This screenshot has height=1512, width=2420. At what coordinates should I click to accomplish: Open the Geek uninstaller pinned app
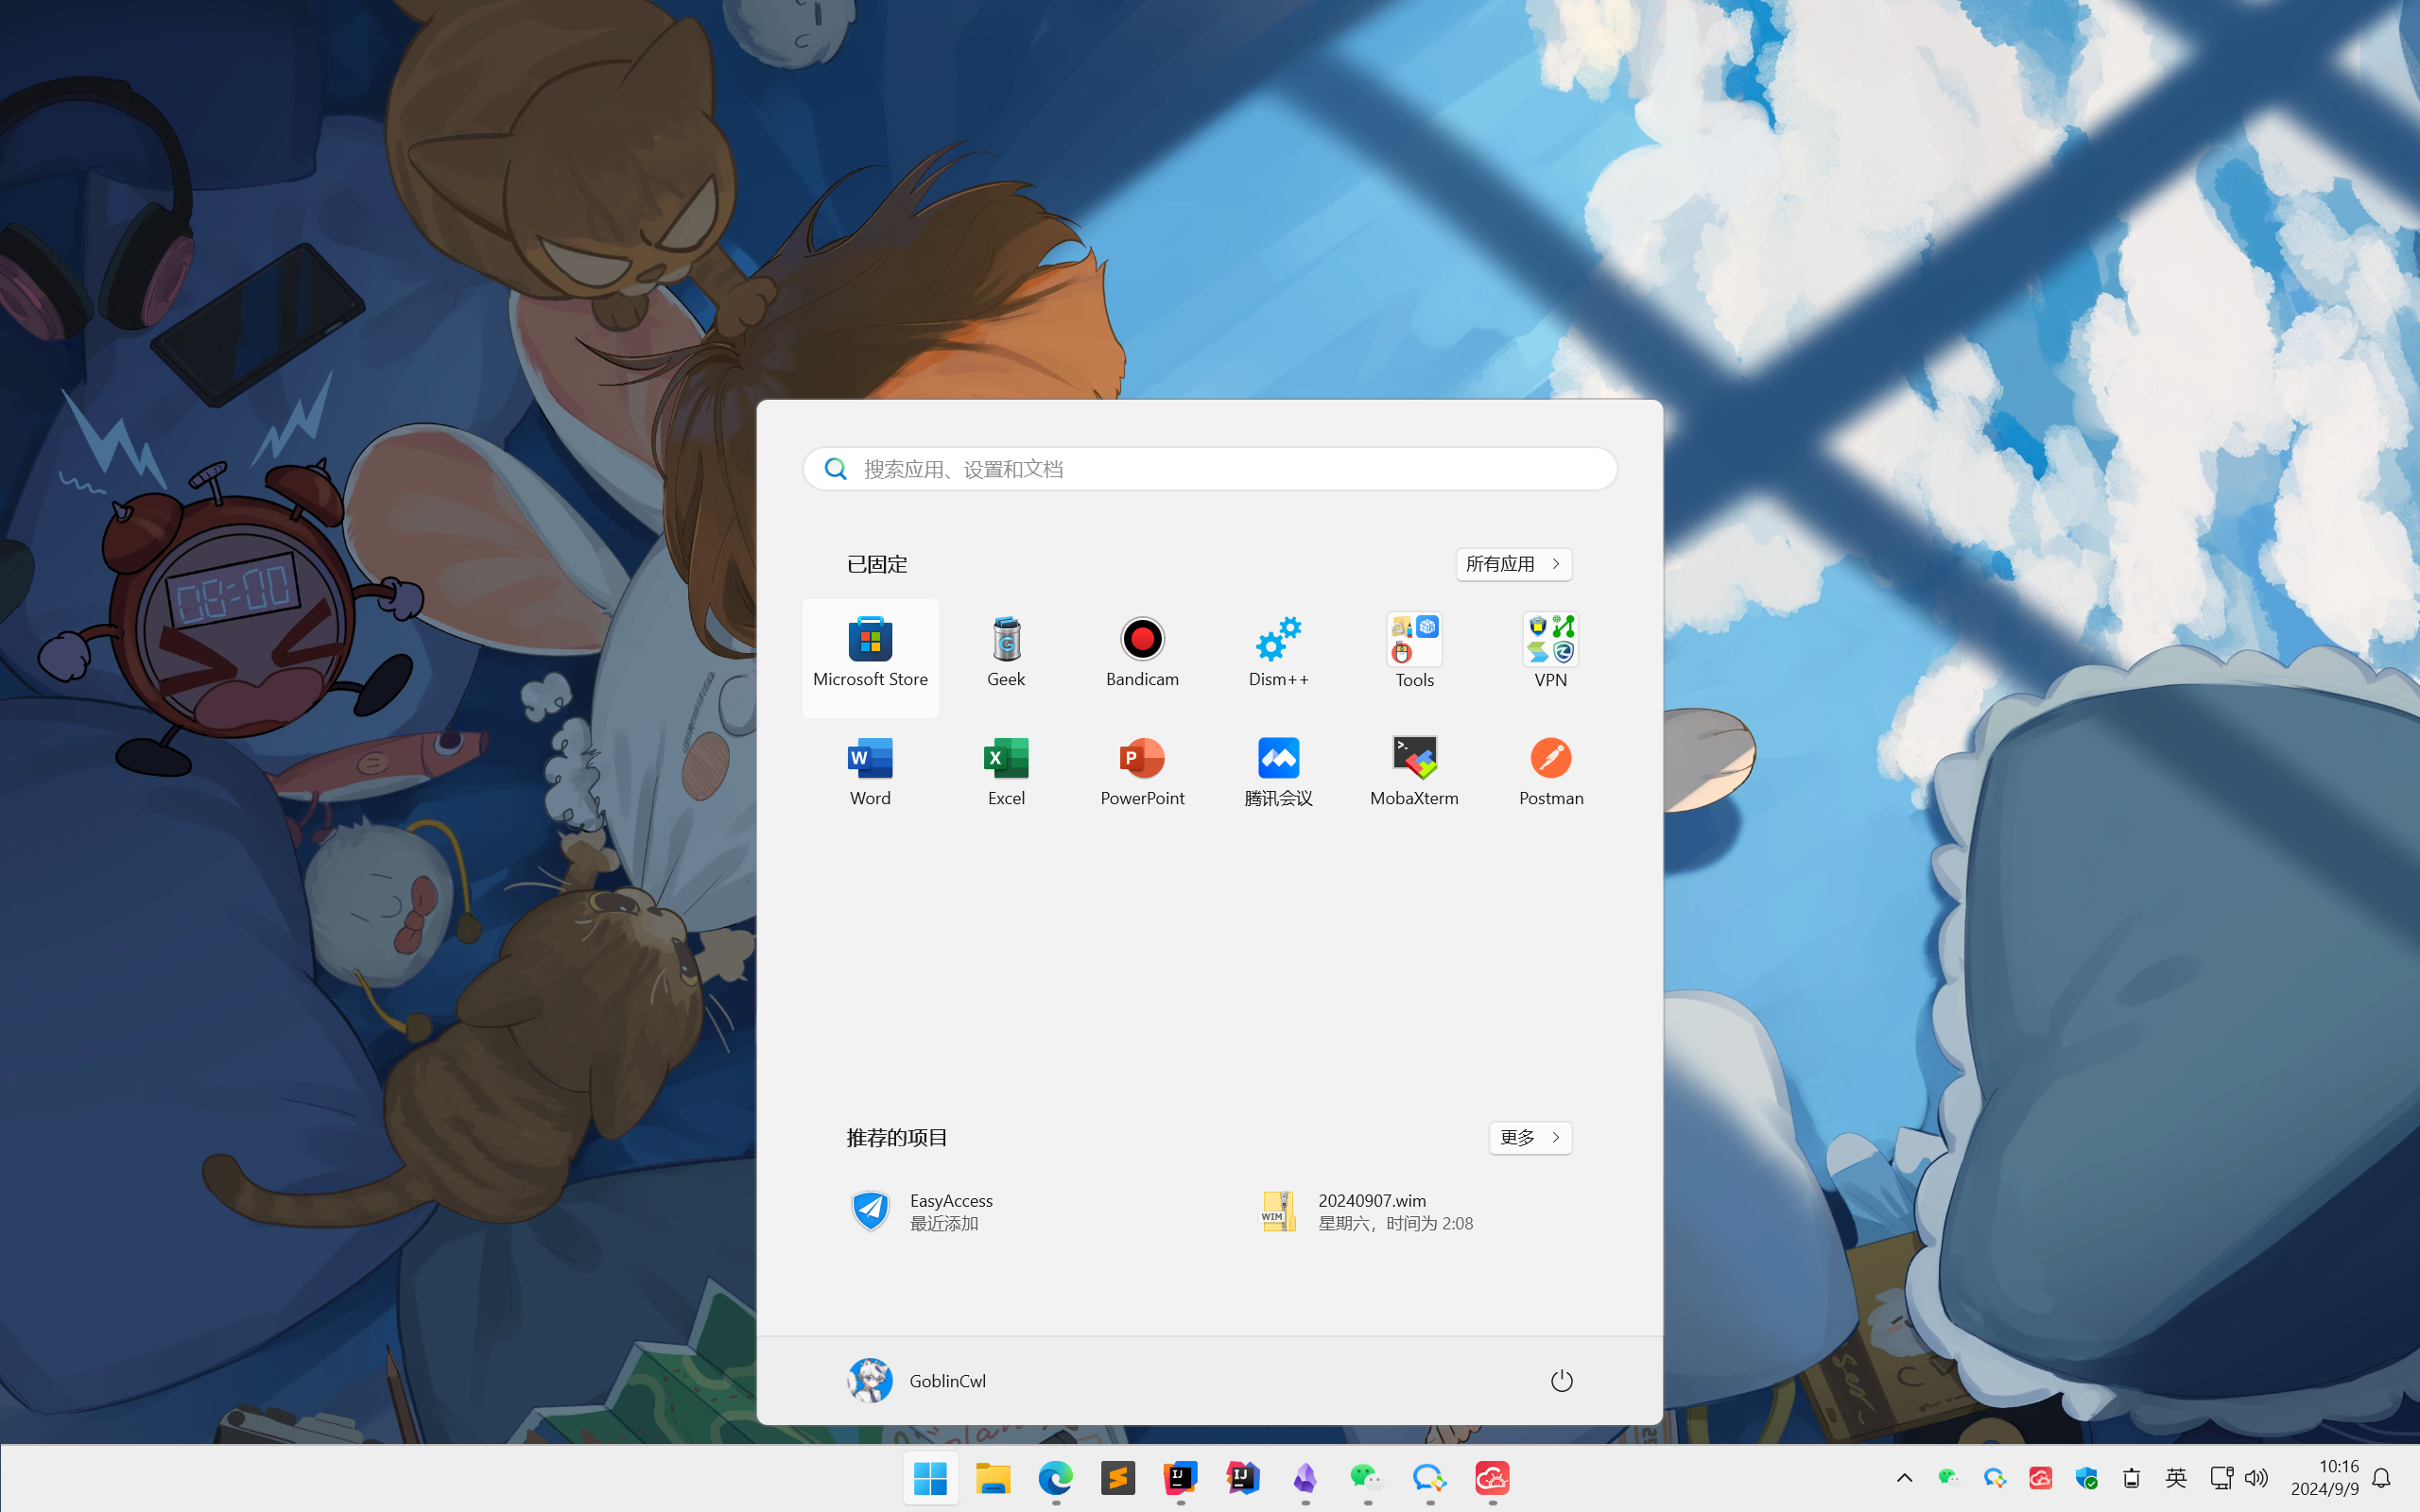pyautogui.click(x=1006, y=657)
